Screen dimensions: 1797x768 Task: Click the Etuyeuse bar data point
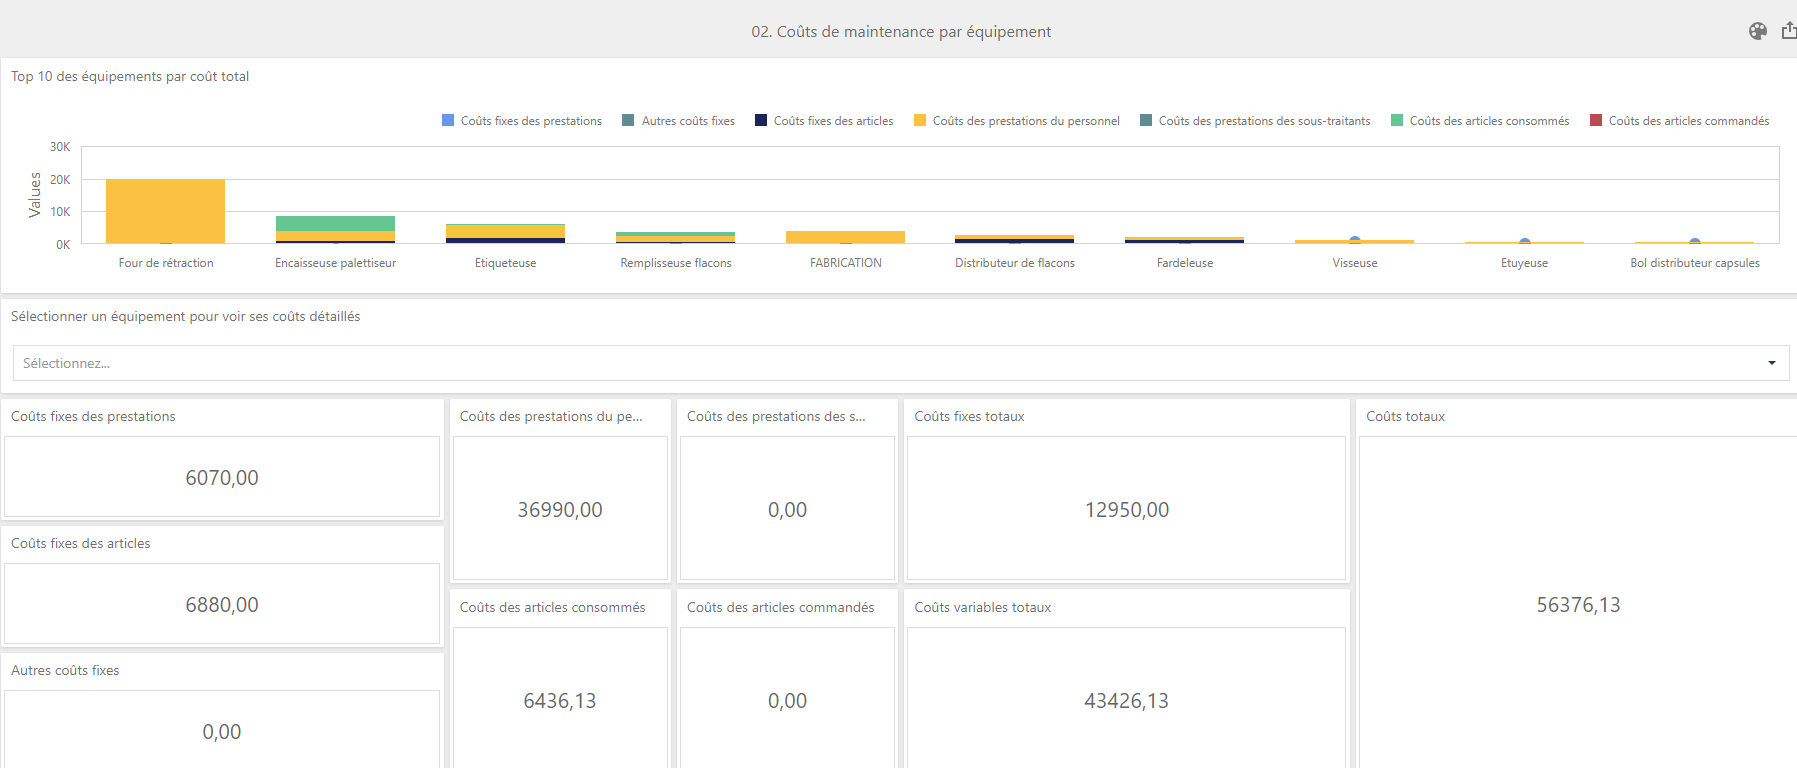(x=1524, y=242)
